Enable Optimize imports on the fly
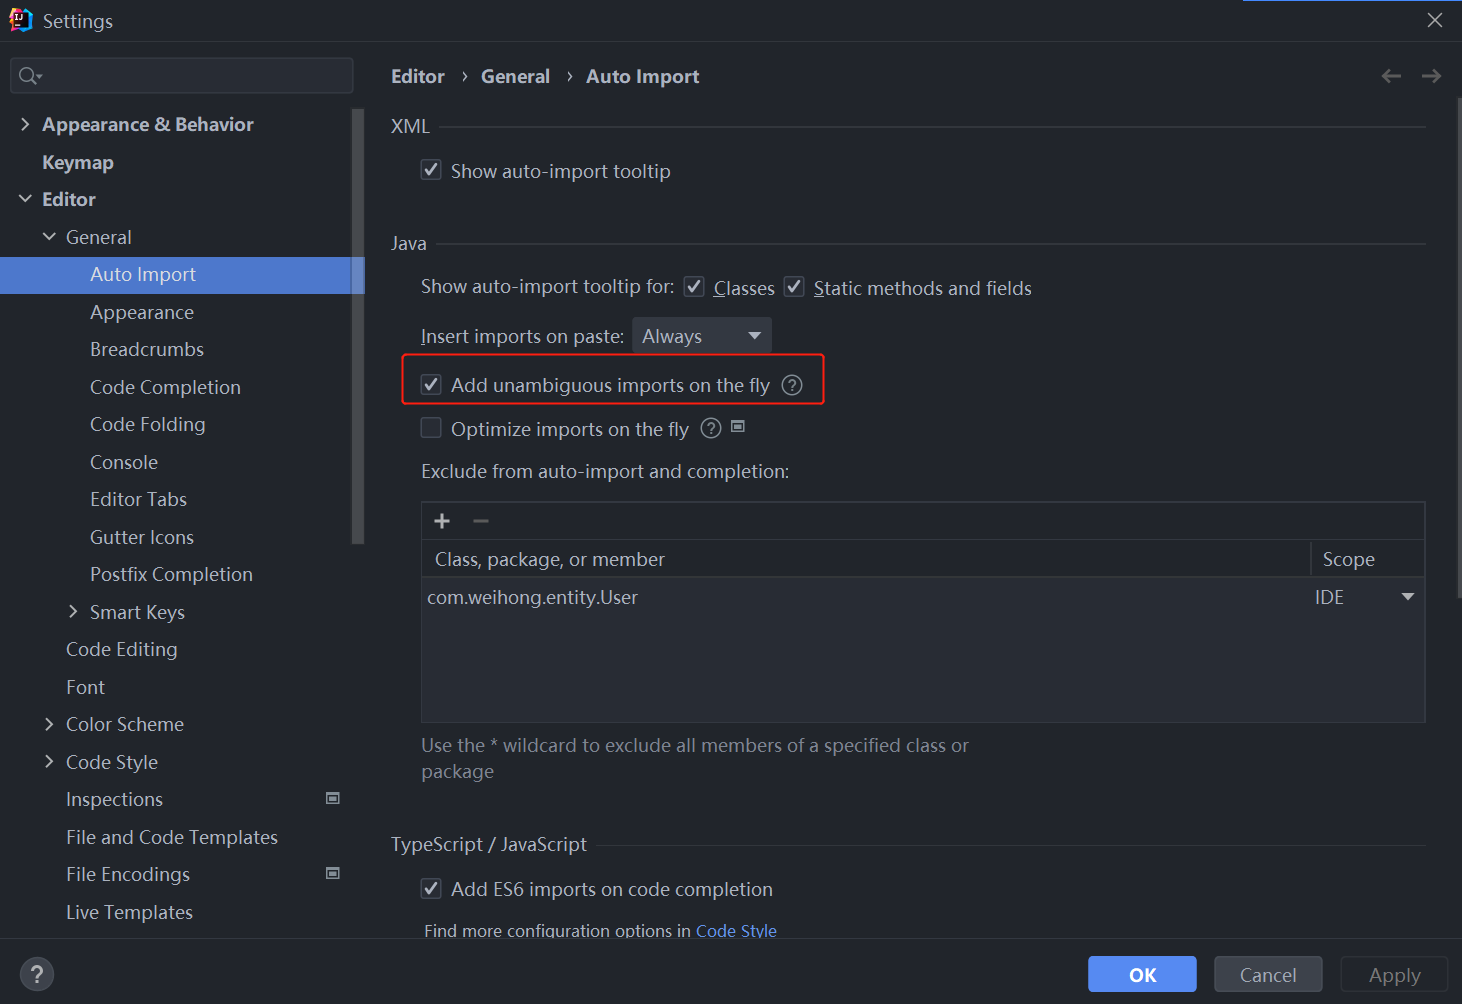 click(x=431, y=429)
